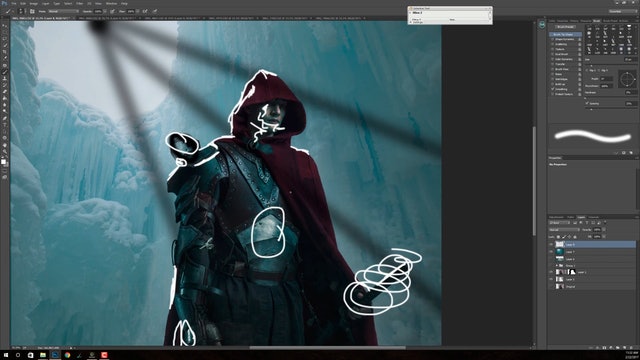This screenshot has height=360, width=640.
Task: Click the brush angle and roundness wheel
Action: [627, 79]
